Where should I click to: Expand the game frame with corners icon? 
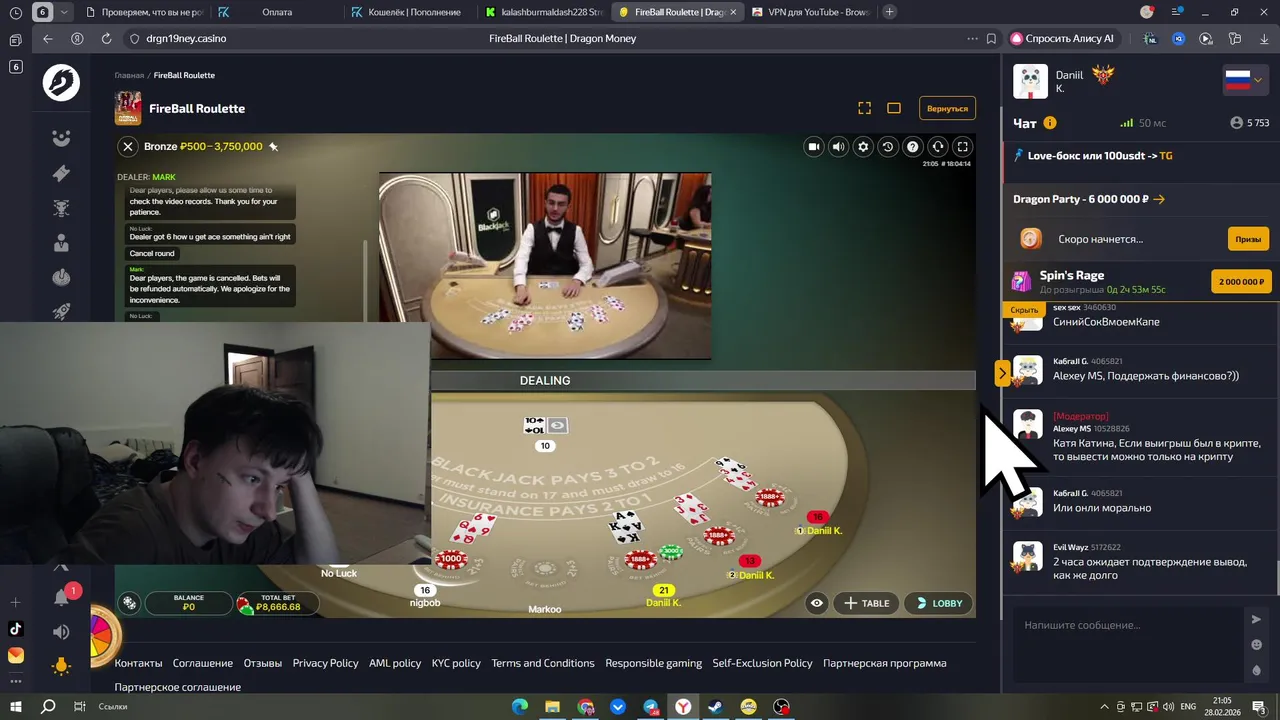click(x=865, y=108)
